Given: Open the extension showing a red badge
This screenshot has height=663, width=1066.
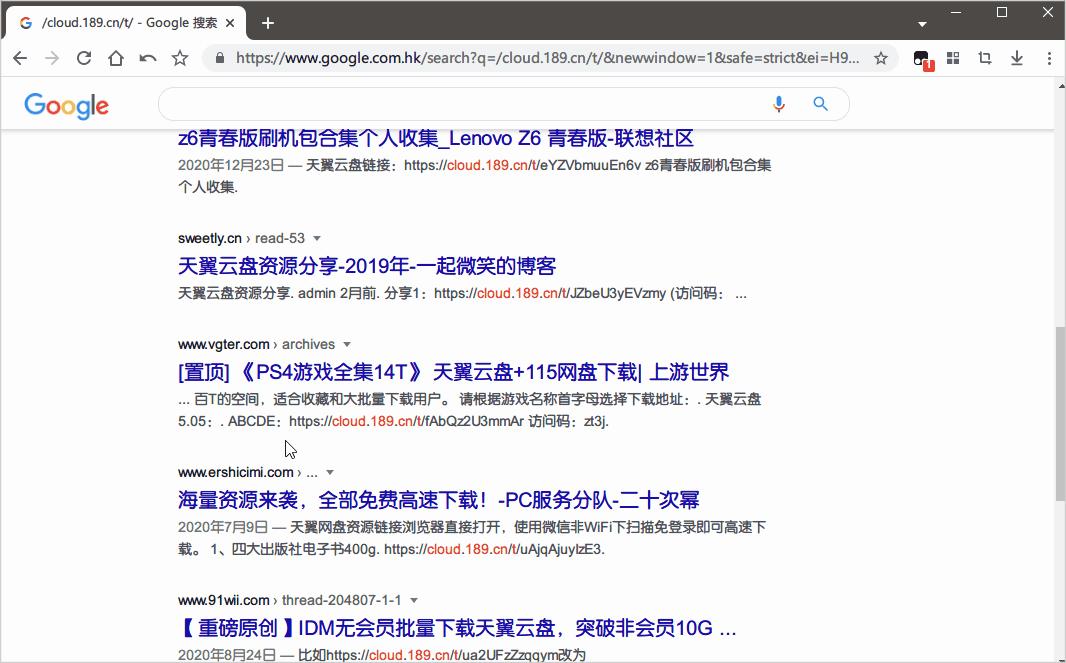Looking at the screenshot, I should pos(920,58).
